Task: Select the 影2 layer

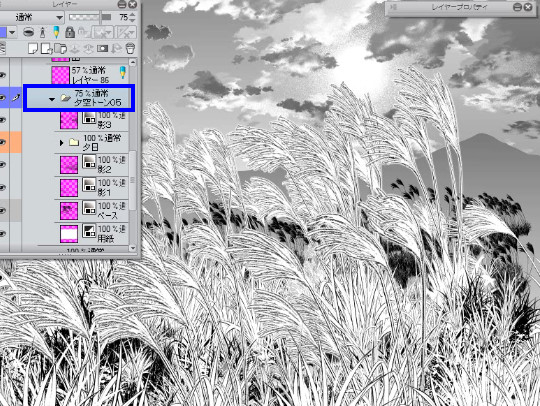Action: coord(91,165)
